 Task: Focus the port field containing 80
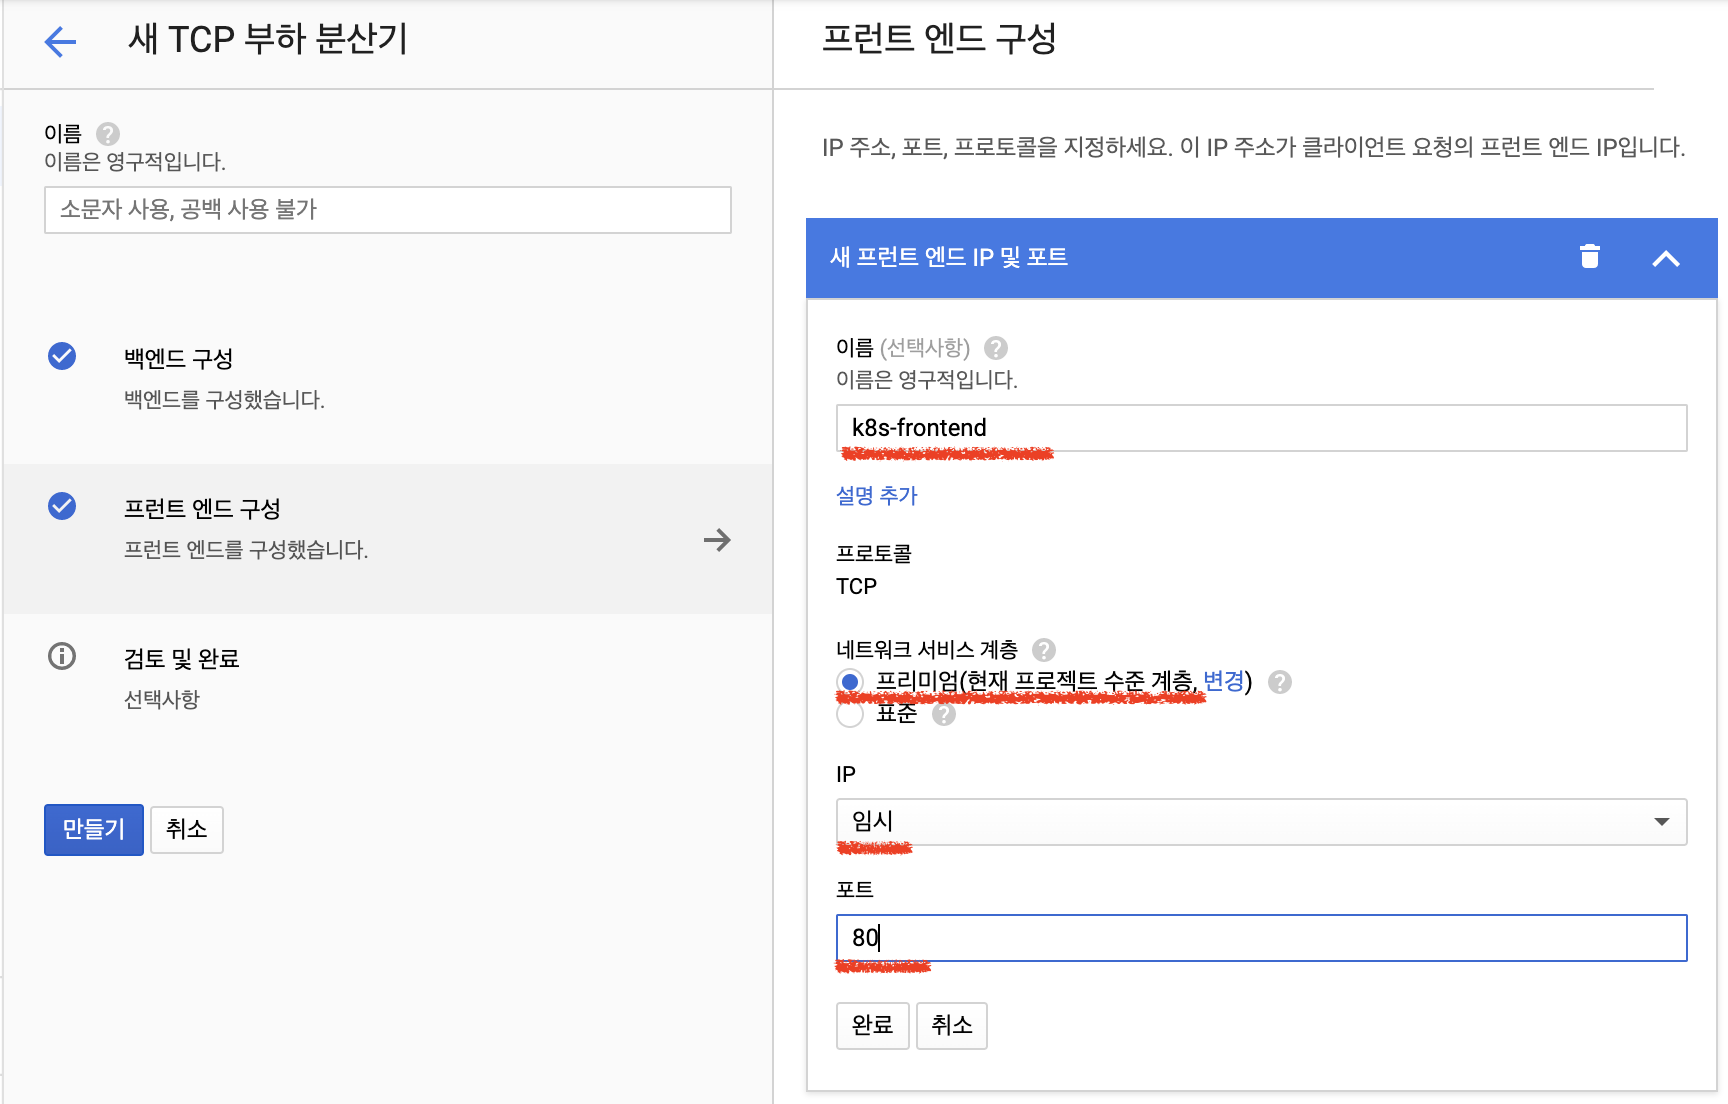click(1261, 938)
